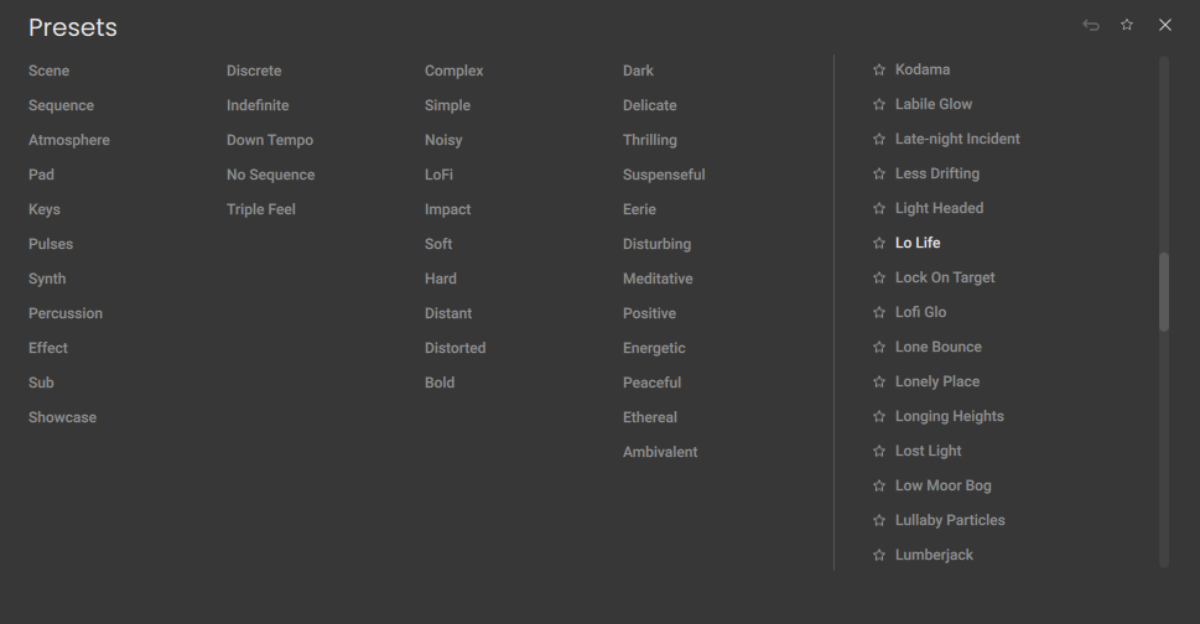The image size is (1200, 624).
Task: Toggle star beside Lofi Glo
Action: tap(879, 312)
